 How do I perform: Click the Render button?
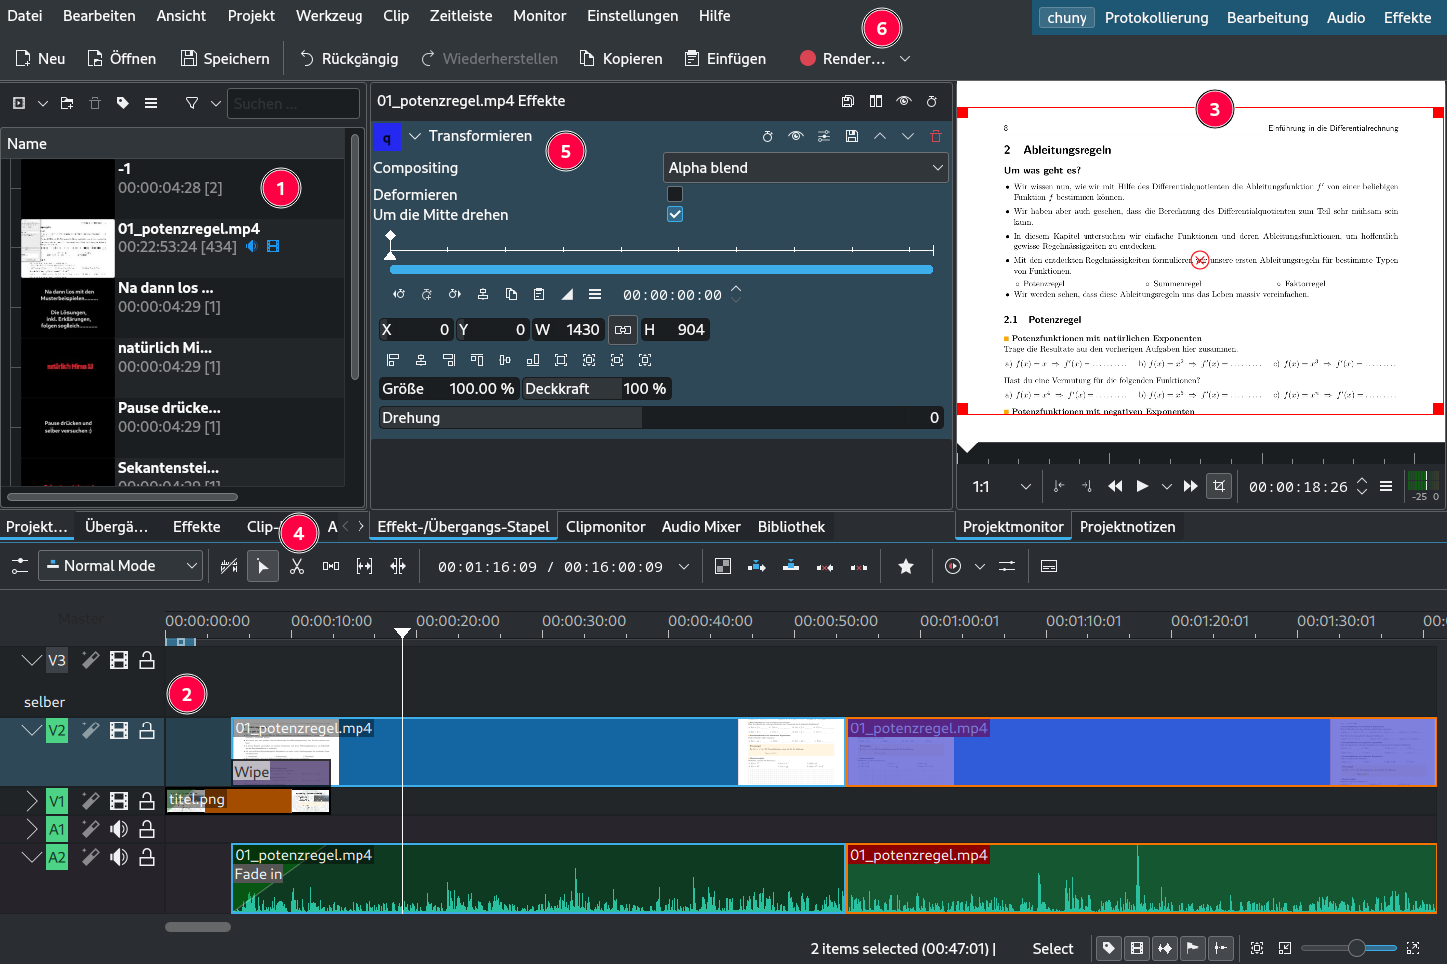pos(843,59)
